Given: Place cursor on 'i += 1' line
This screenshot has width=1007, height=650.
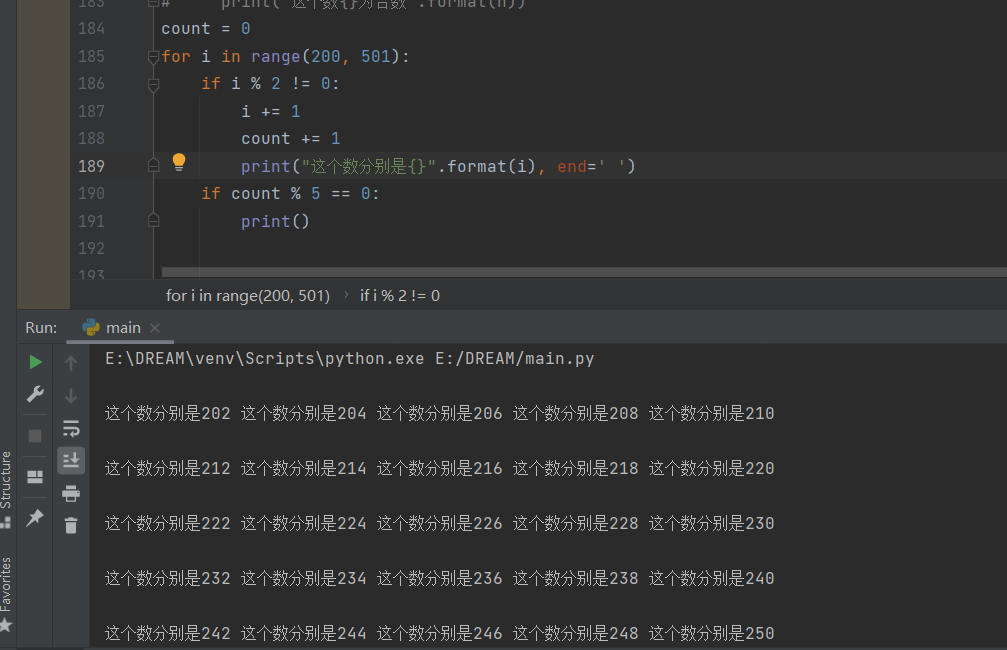Looking at the screenshot, I should tap(271, 111).
